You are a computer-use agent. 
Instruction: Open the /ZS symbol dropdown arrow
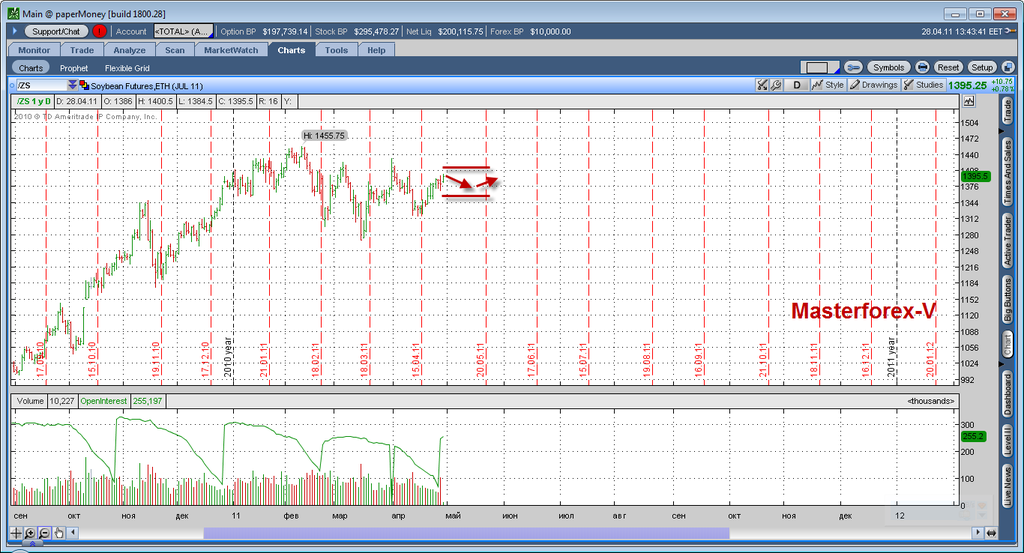tap(72, 86)
